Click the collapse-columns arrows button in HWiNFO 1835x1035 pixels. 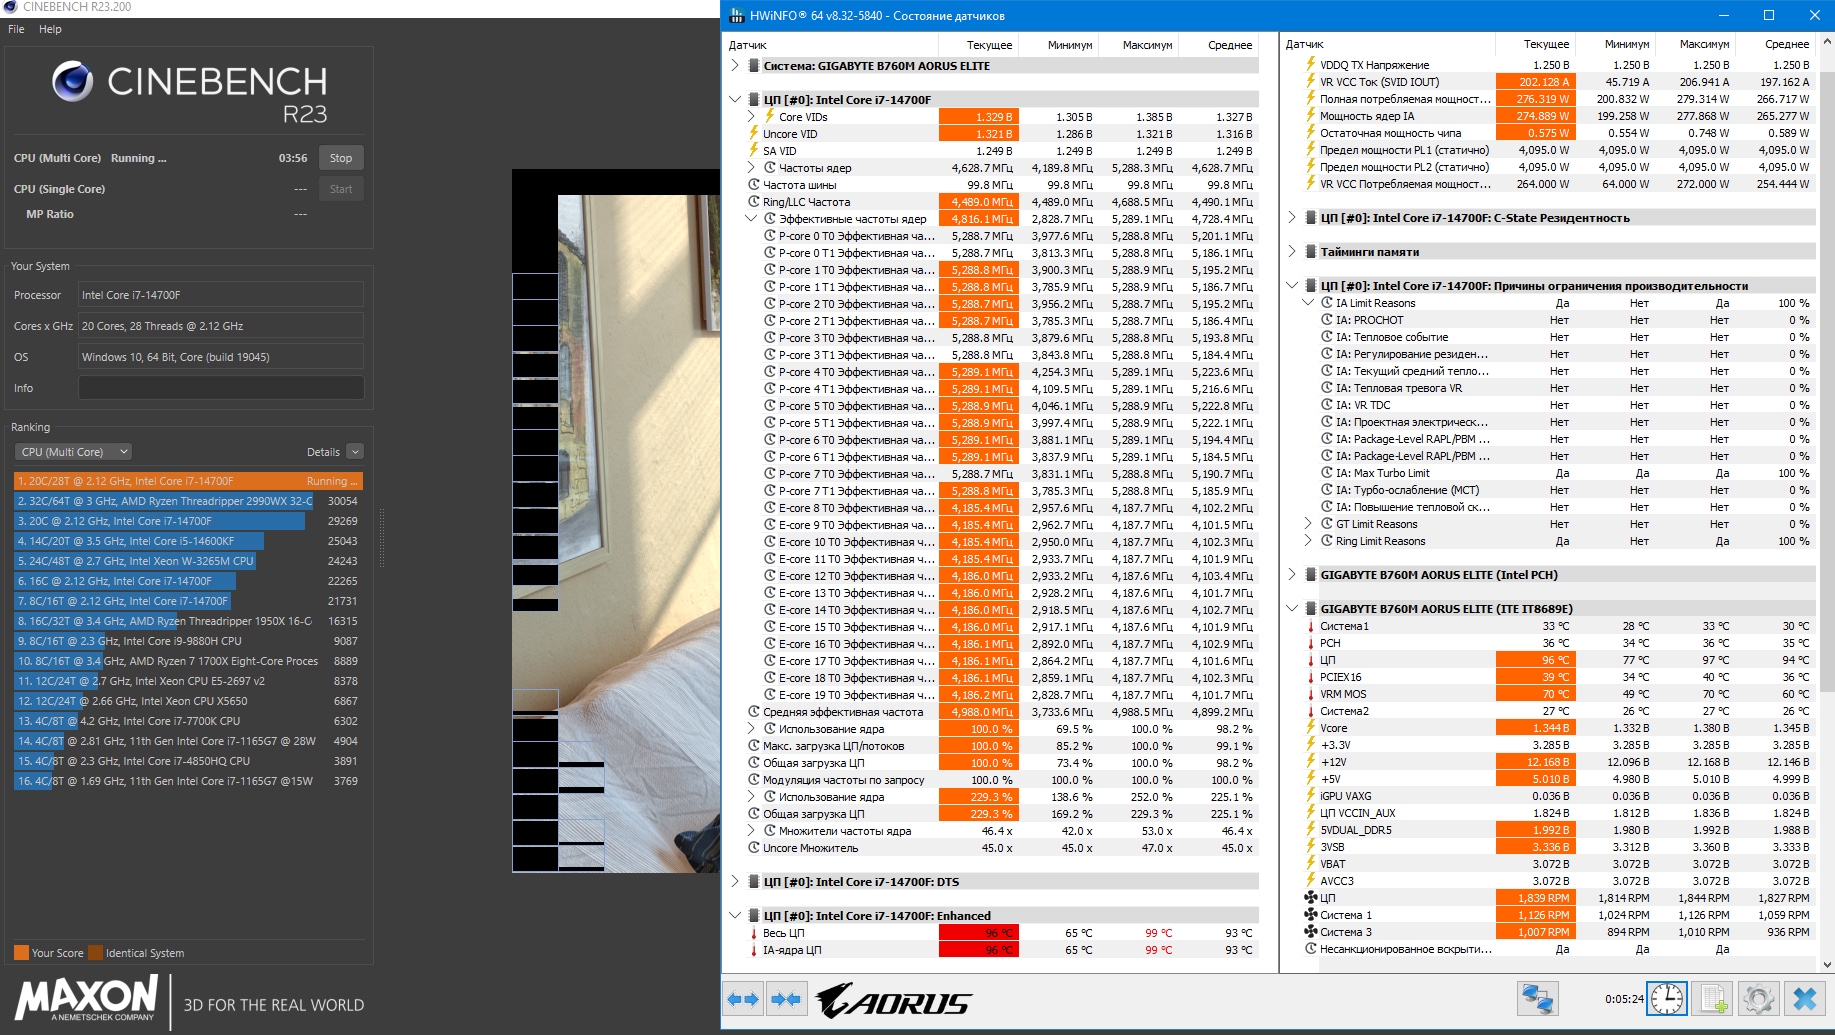pos(787,998)
